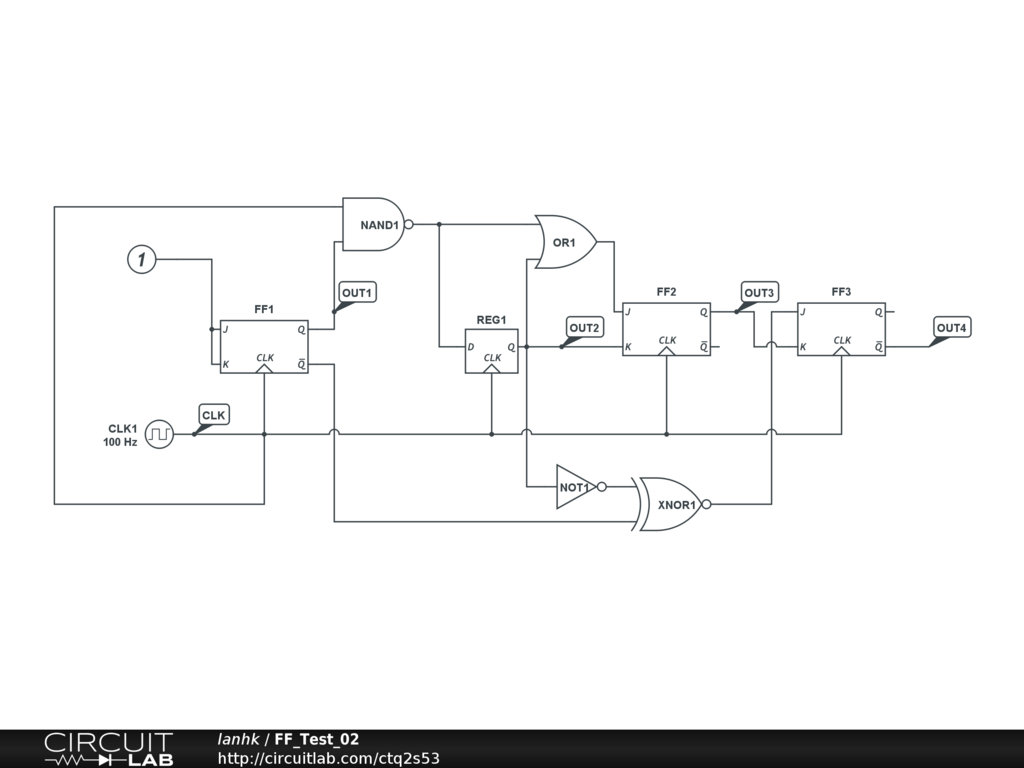1024x768 pixels.
Task: Click the NOT1 inverter symbol
Action: coord(575,486)
